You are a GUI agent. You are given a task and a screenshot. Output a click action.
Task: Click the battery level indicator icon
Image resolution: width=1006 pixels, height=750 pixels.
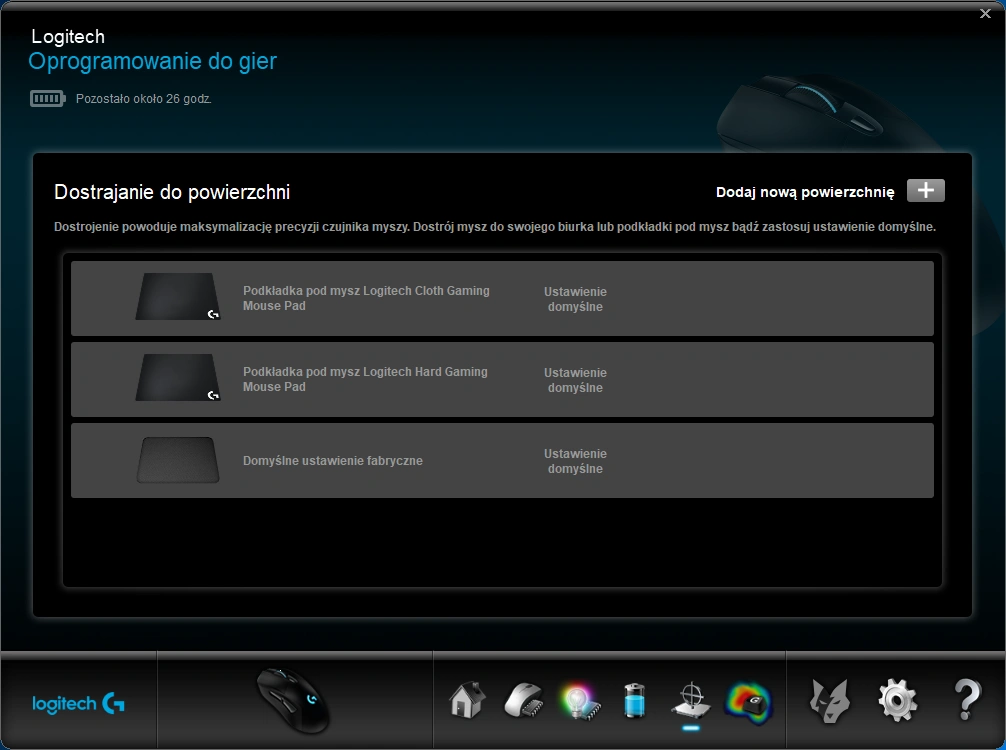tap(47, 99)
